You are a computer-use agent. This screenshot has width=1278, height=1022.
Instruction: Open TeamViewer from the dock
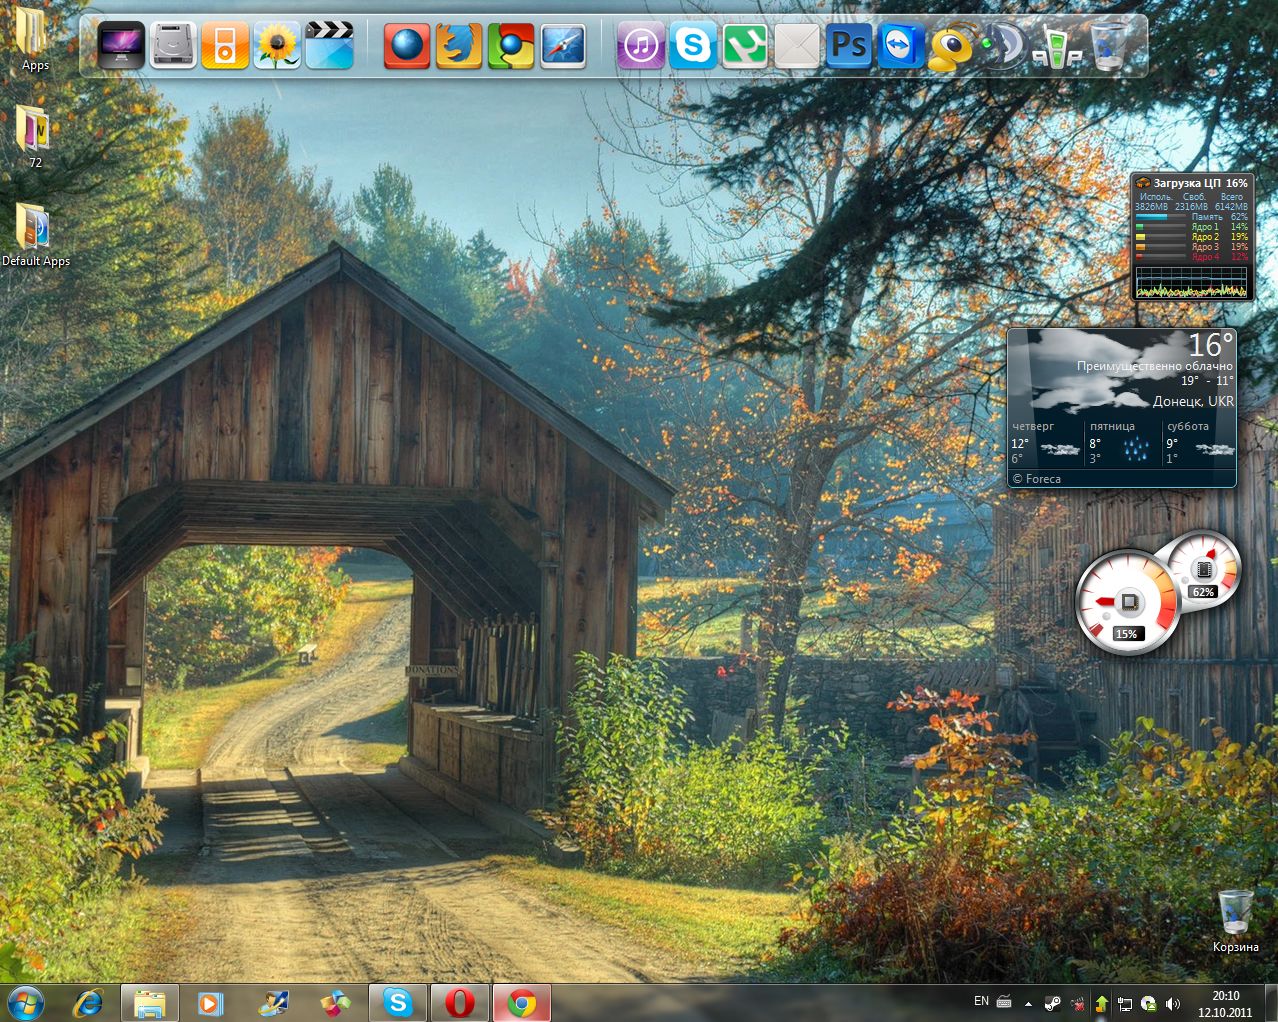[x=901, y=46]
